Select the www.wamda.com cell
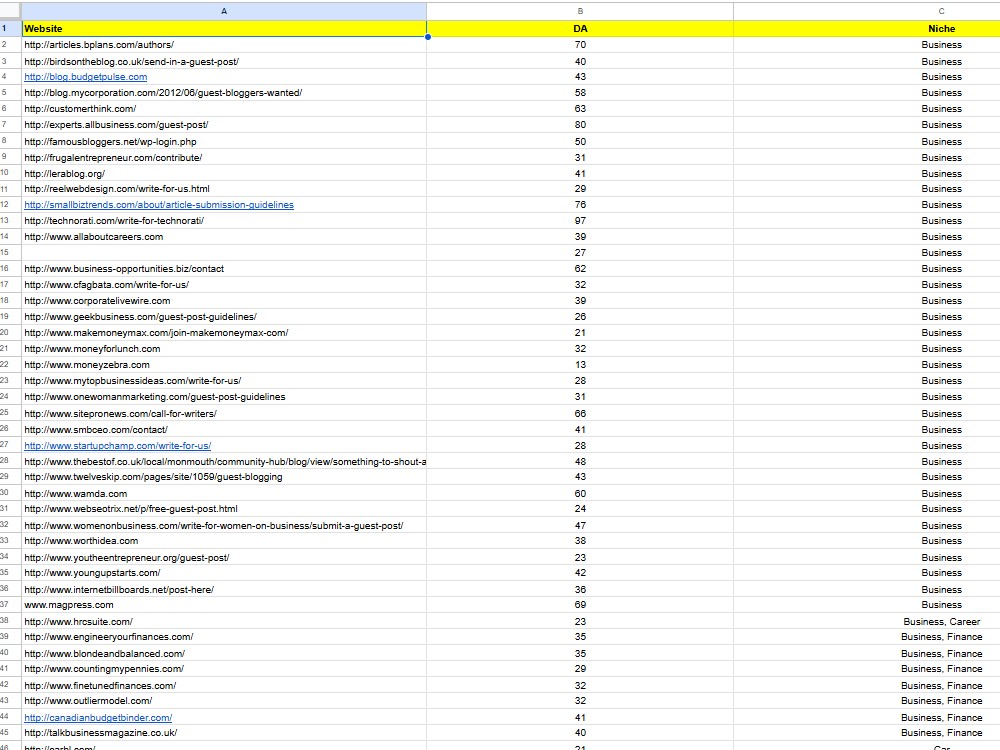The image size is (1000, 750). click(224, 494)
